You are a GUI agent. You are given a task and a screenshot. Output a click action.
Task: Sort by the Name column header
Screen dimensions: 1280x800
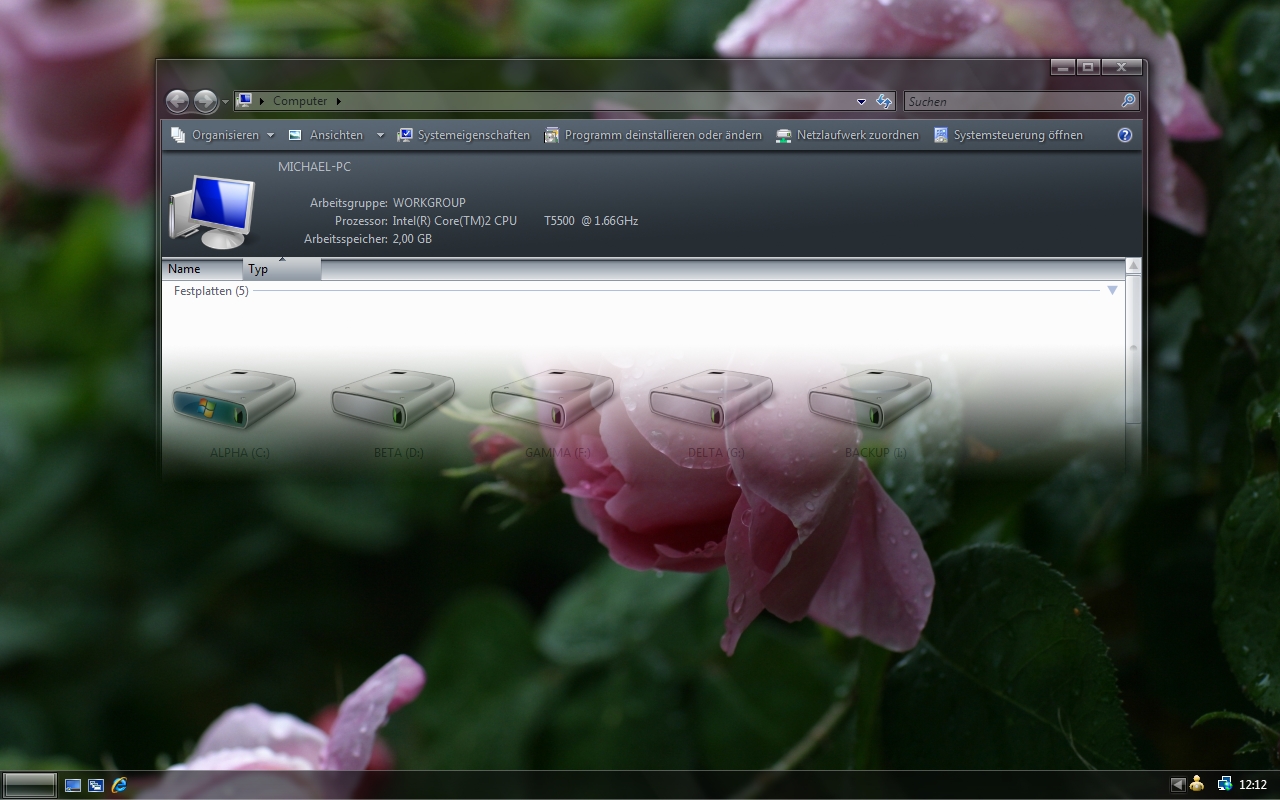pyautogui.click(x=202, y=269)
